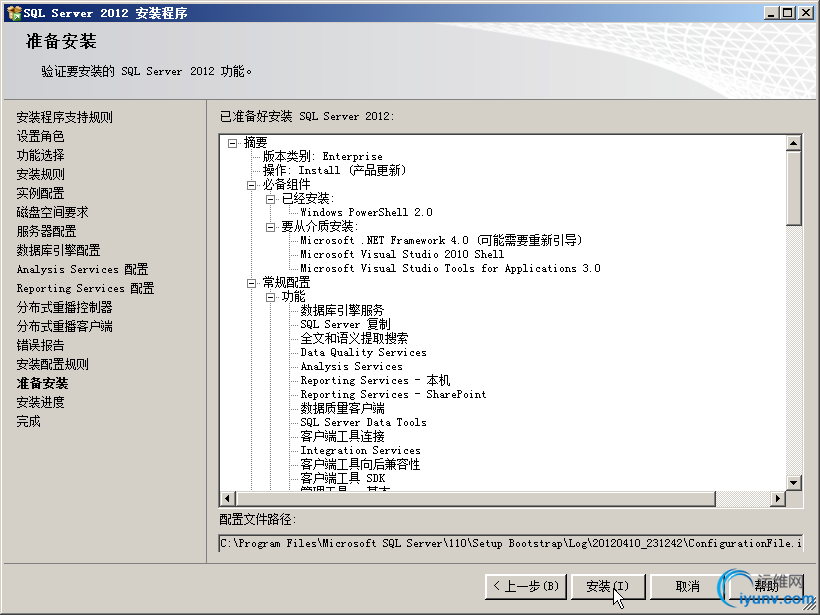The height and width of the screenshot is (615, 820).
Task: Click 实例配置 step in sidebar
Action: (40, 193)
